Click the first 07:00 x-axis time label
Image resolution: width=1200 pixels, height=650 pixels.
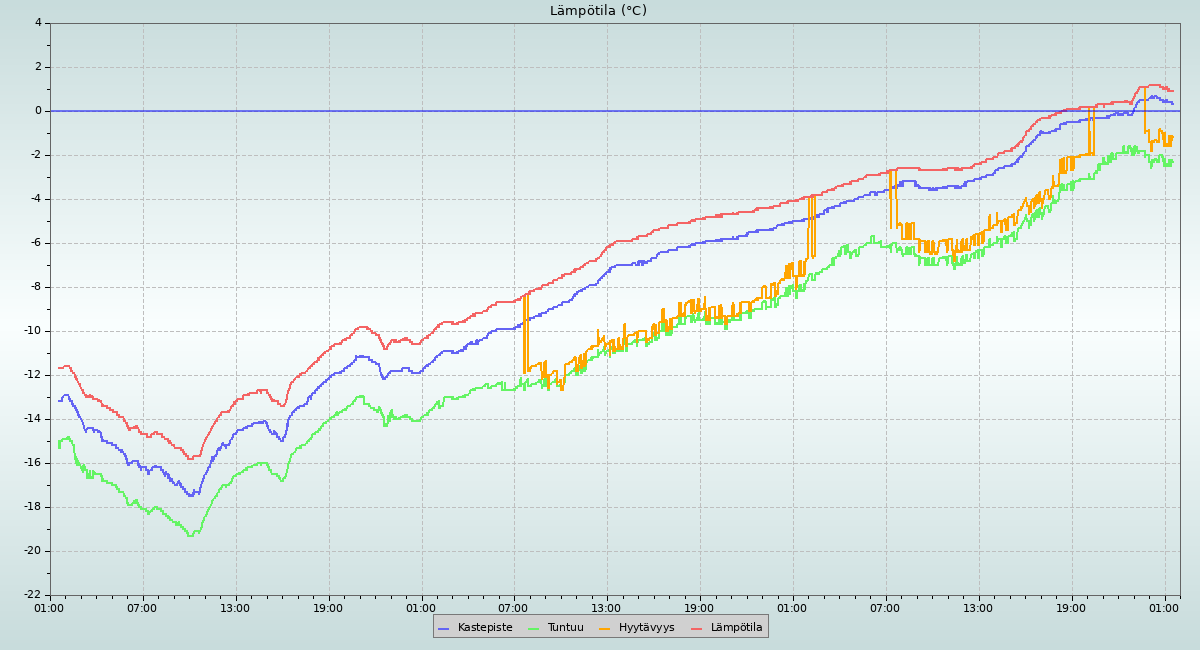[x=142, y=607]
